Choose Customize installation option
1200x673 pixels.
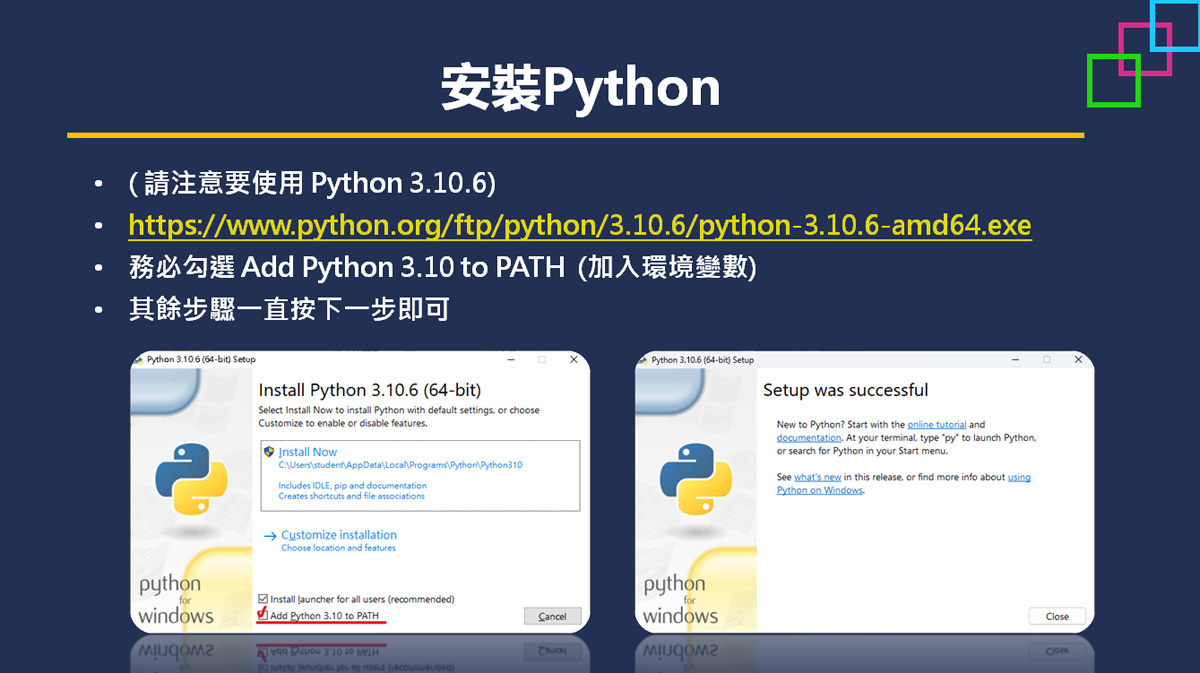(x=339, y=535)
